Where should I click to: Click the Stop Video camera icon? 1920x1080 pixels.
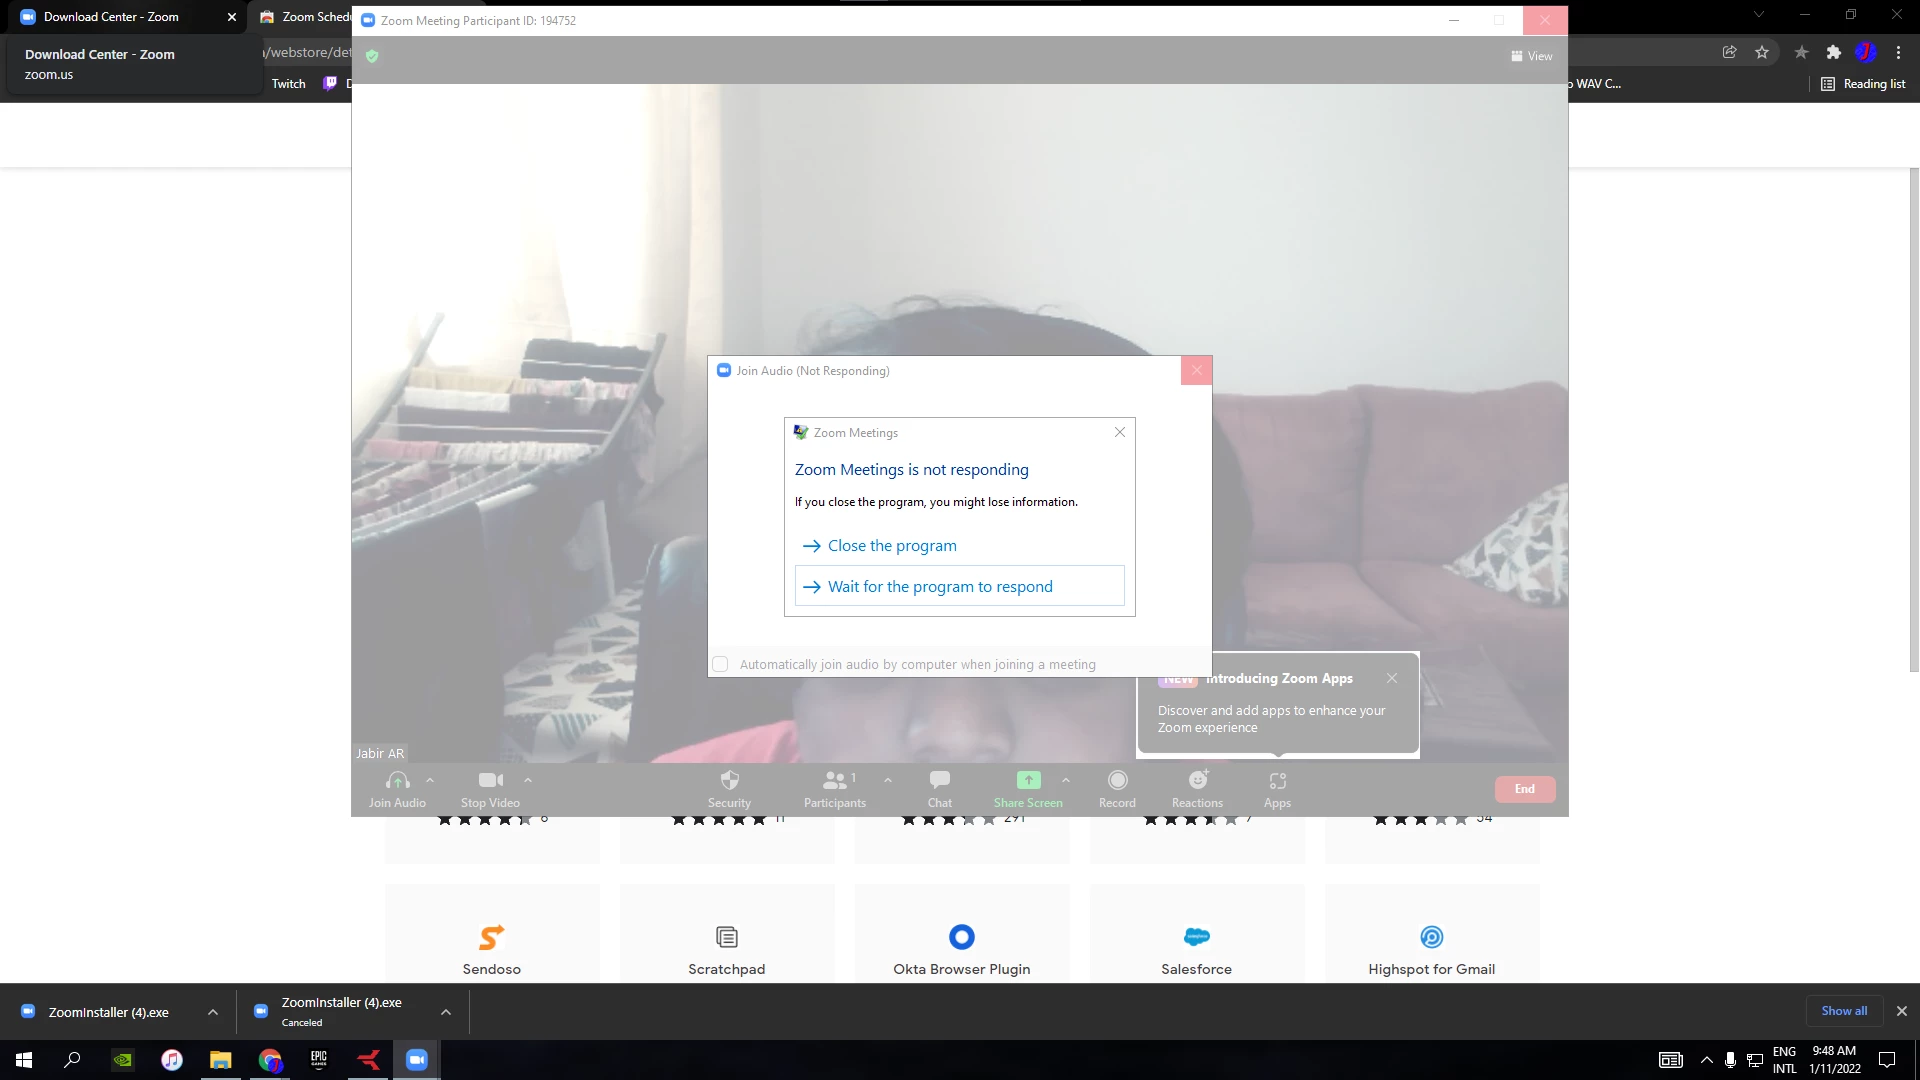490,781
